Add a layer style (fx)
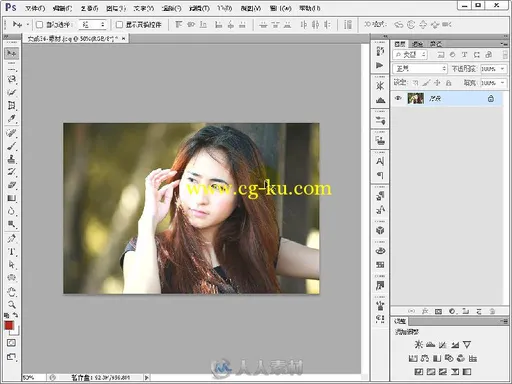Viewport: 512px width, 384px height. tap(425, 311)
